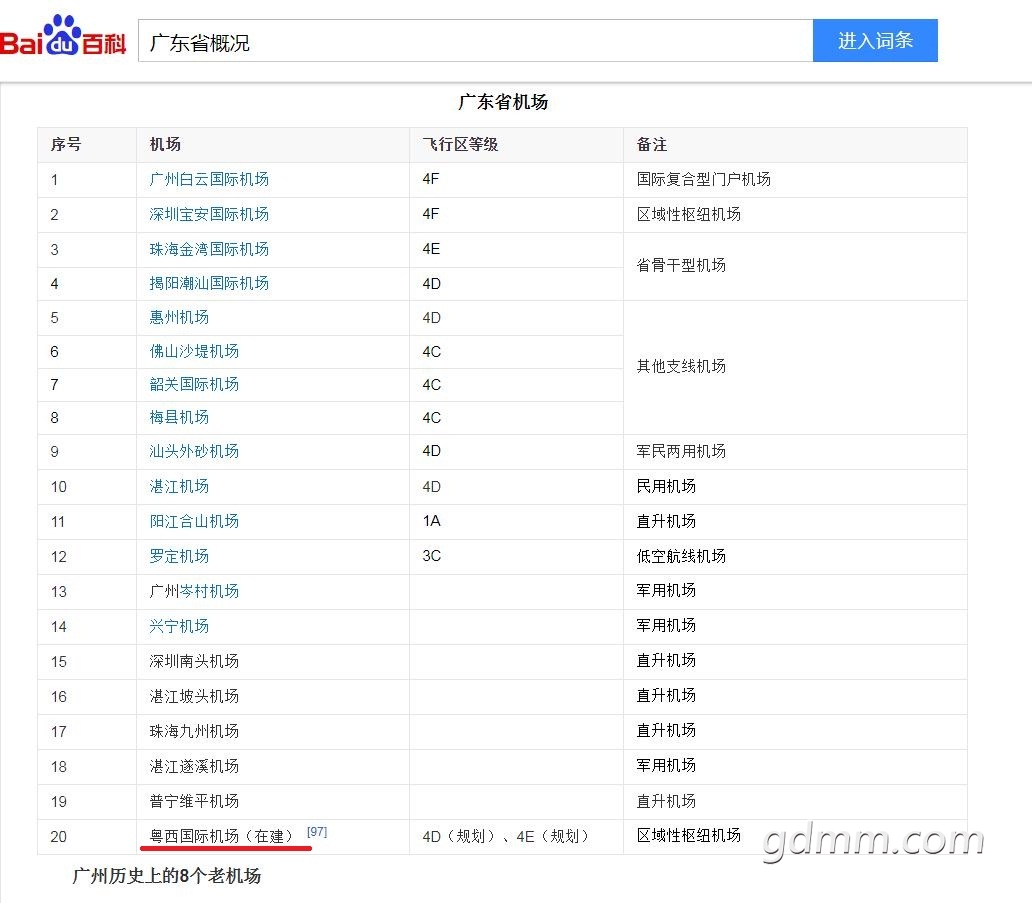Screen dimensions: 1032x903
Task: Click the Baidu Baike logo
Action: coord(63,36)
